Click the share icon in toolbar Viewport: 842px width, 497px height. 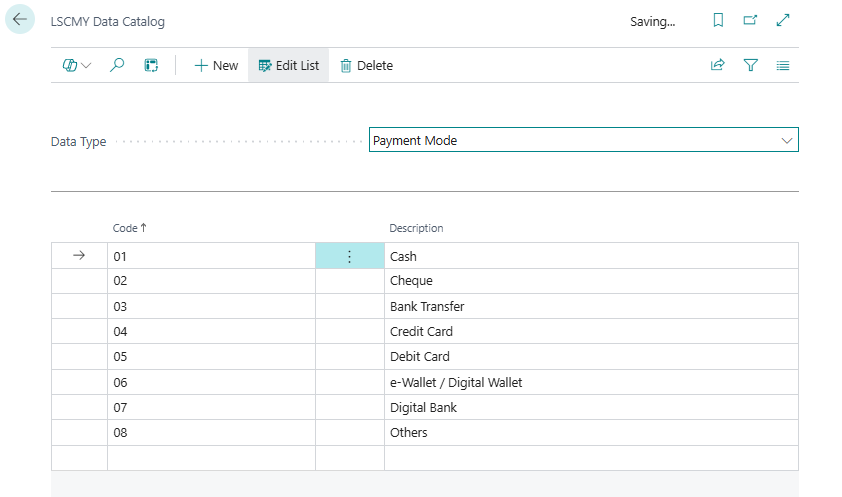(x=717, y=65)
